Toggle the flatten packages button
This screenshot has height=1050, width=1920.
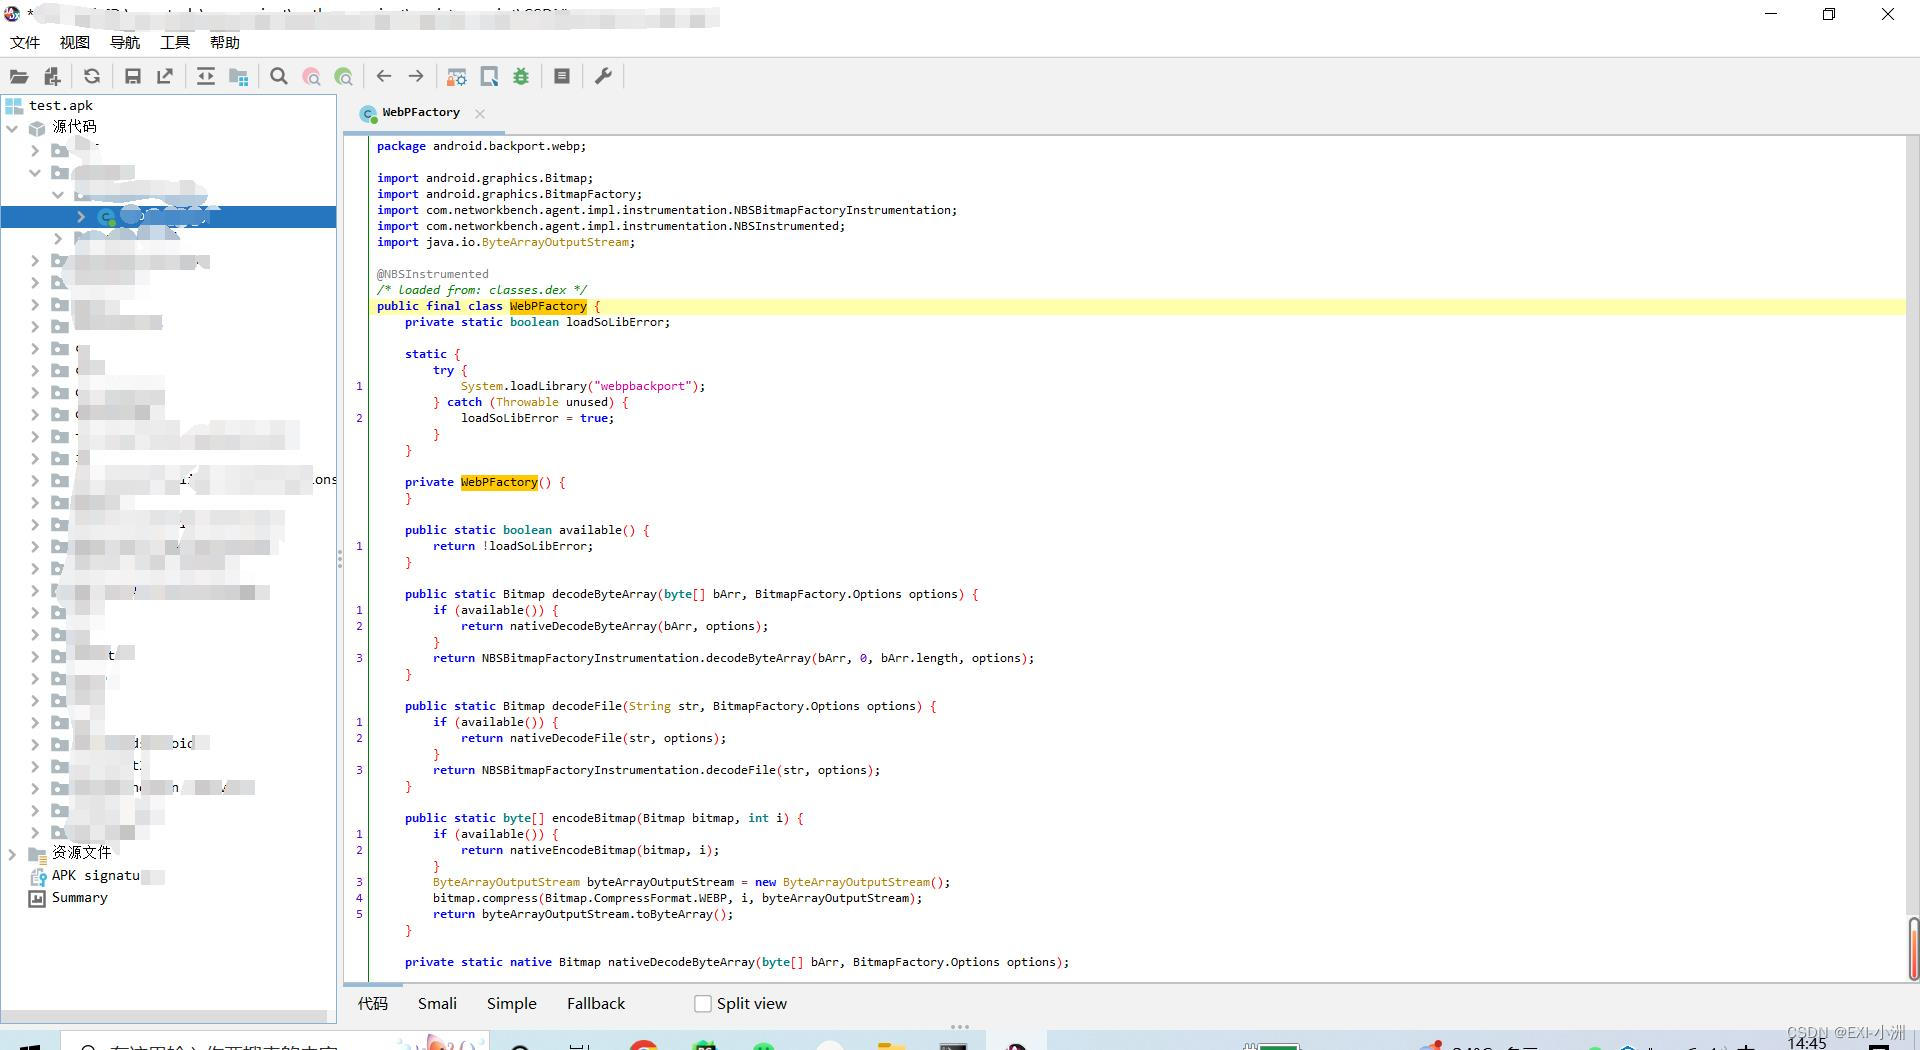[x=238, y=77]
